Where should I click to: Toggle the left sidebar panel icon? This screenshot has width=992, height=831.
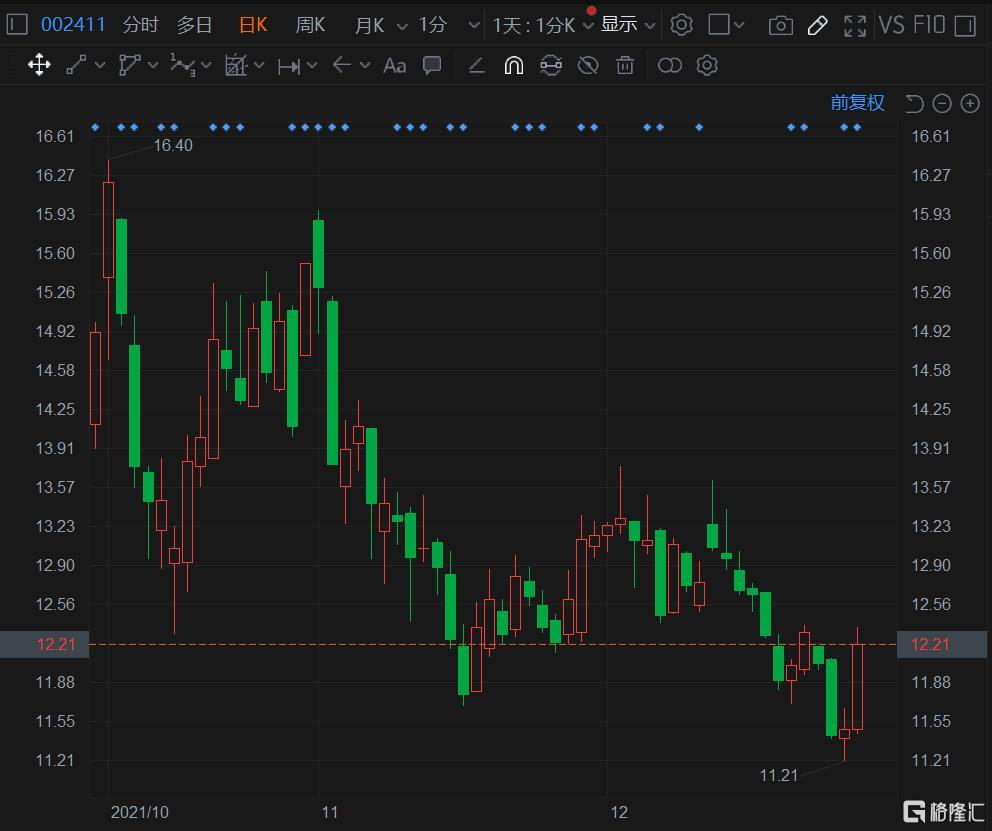[17, 25]
